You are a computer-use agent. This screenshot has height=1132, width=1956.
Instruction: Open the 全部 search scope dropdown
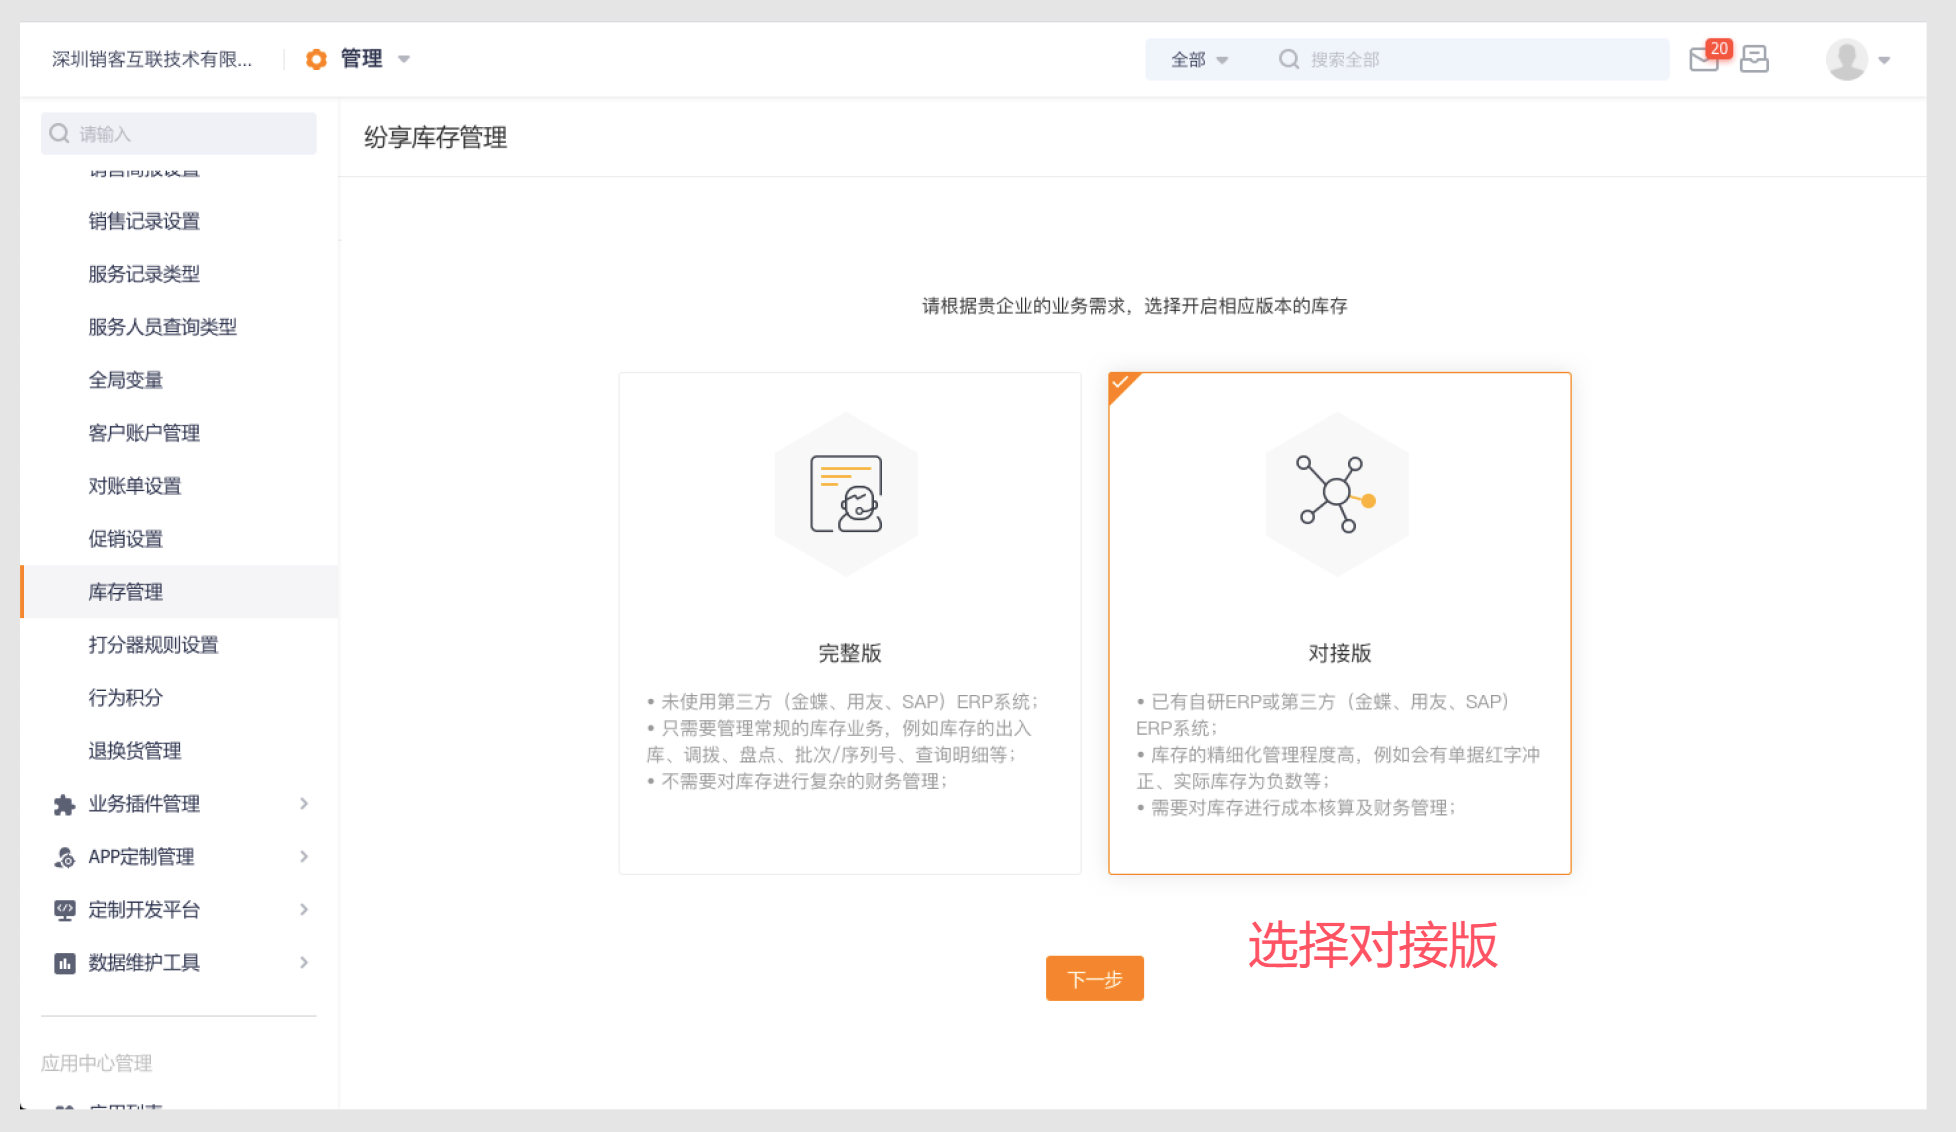[1199, 60]
